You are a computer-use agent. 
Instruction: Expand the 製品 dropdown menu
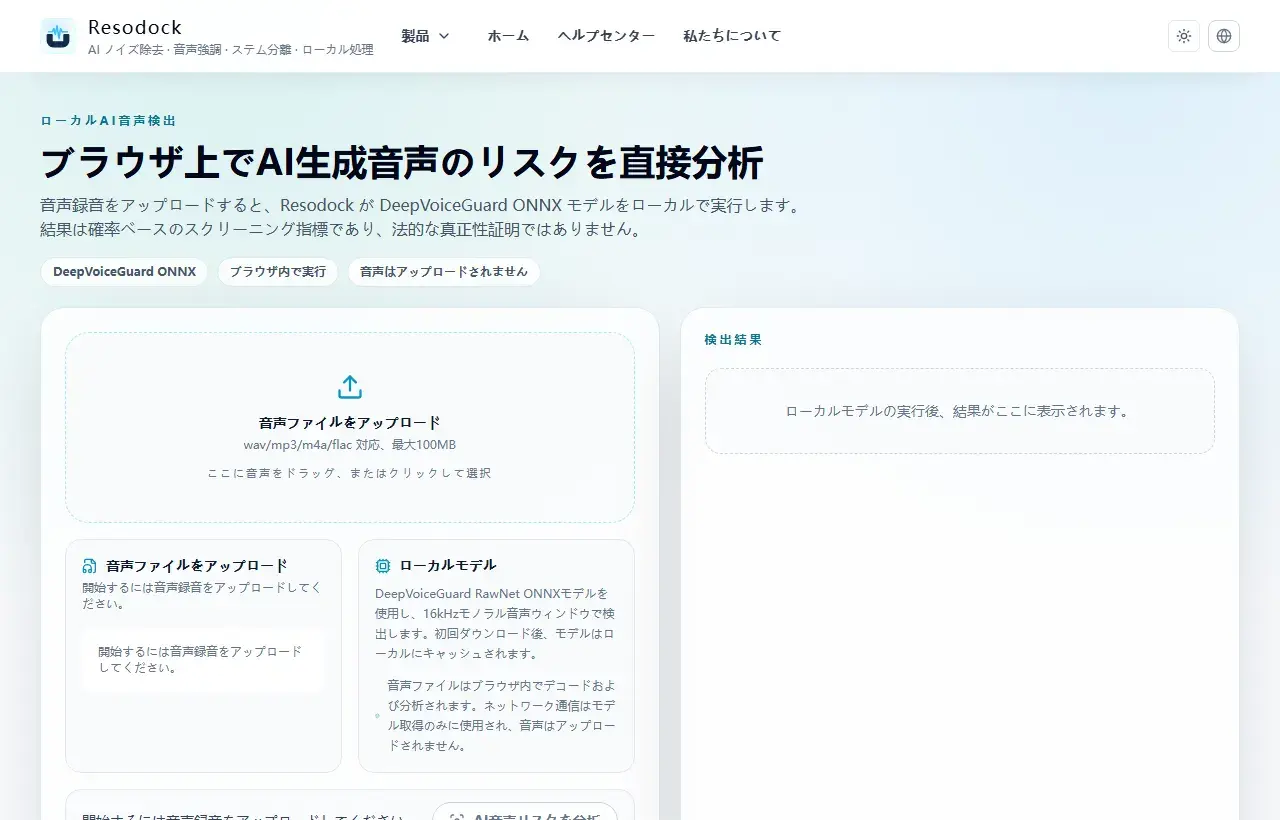point(425,36)
